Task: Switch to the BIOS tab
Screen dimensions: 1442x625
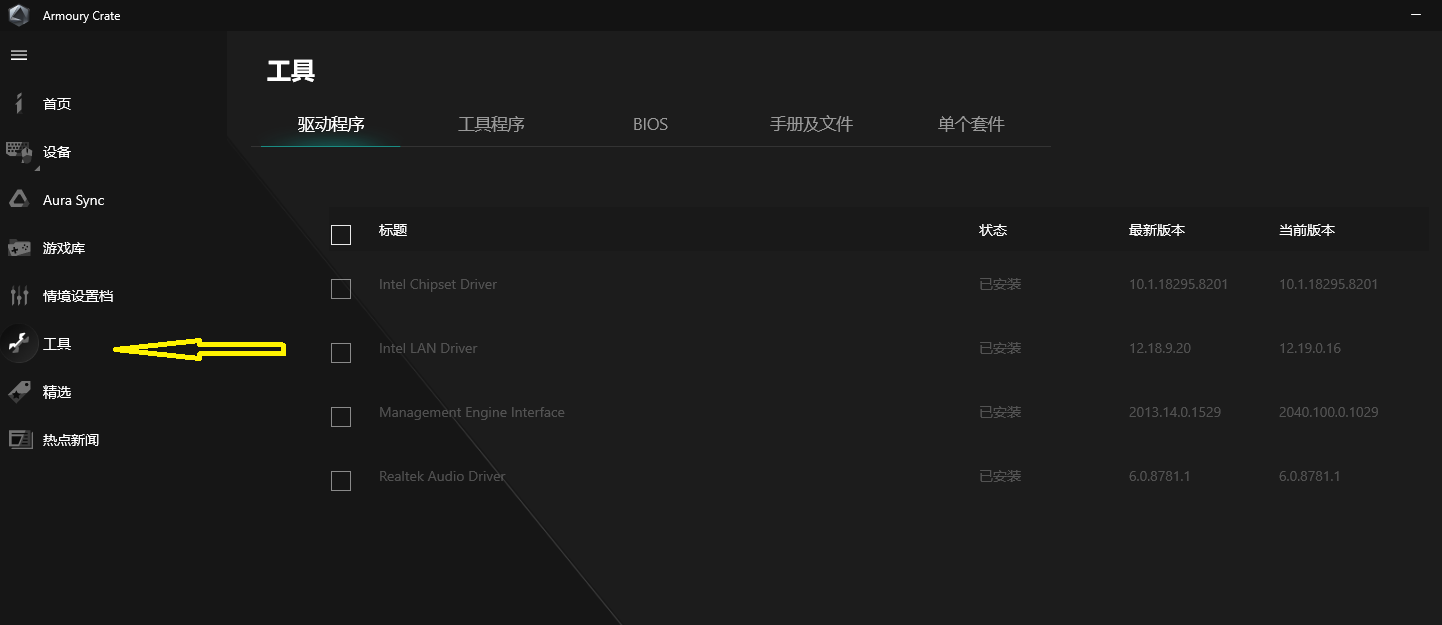Action: click(x=650, y=125)
